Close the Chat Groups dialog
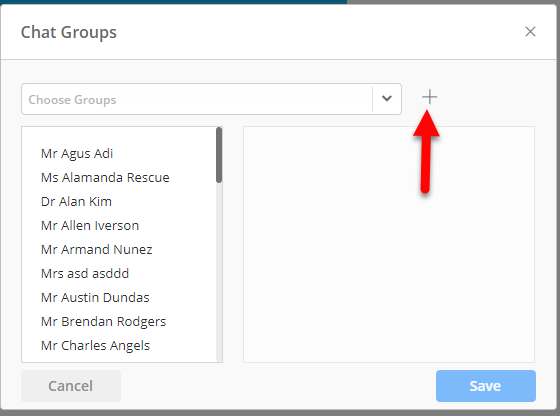The height and width of the screenshot is (416, 560). pos(530,31)
